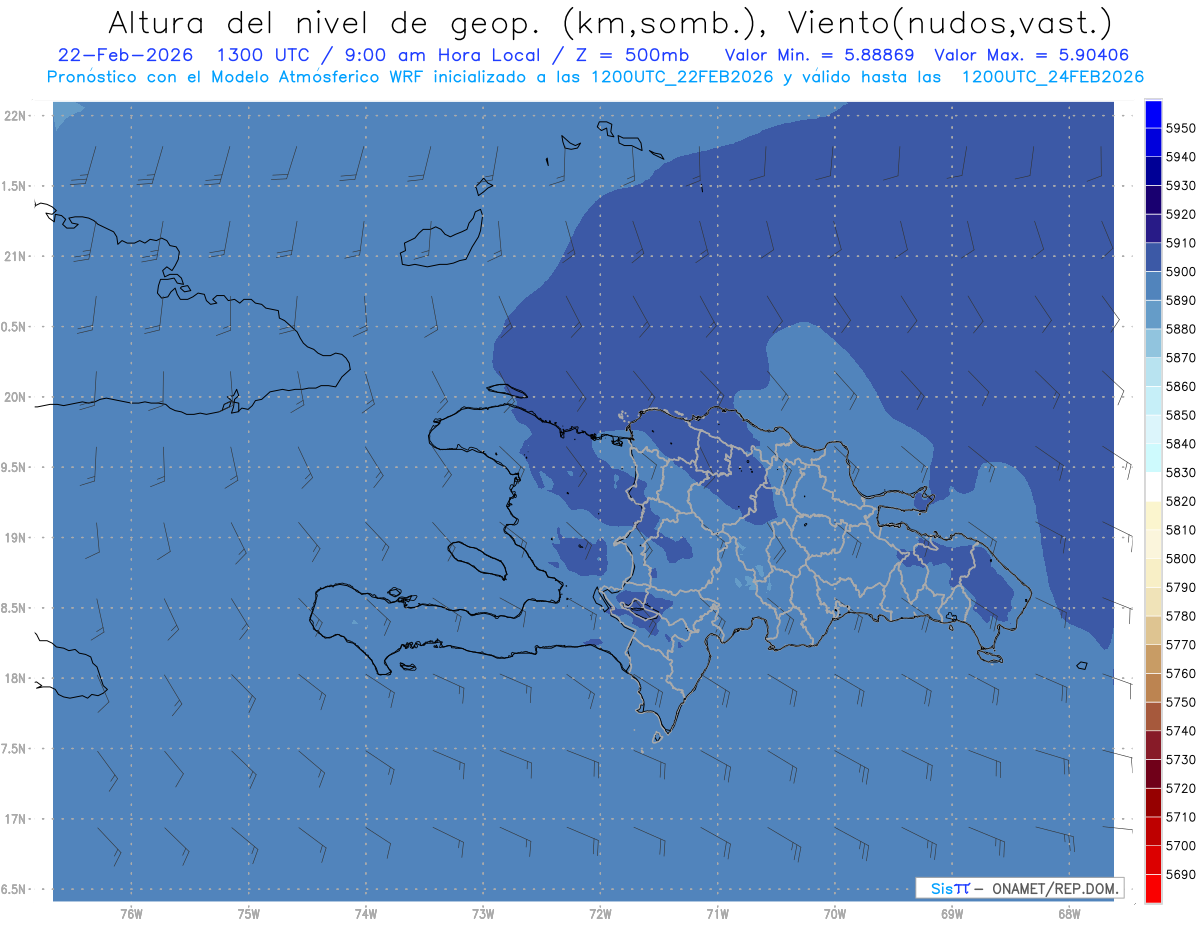
Task: Click the '74W' longitude axis label
Action: pos(366,914)
